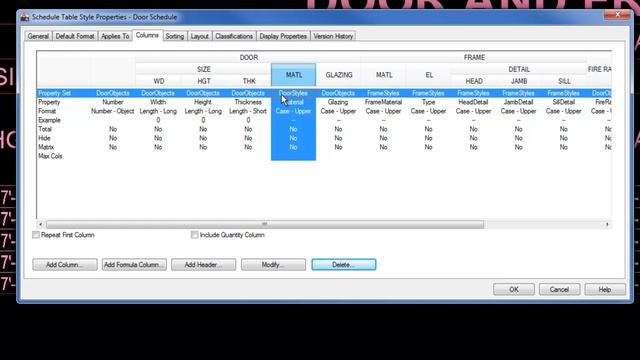
Task: Select the THK column header
Action: 249,81
